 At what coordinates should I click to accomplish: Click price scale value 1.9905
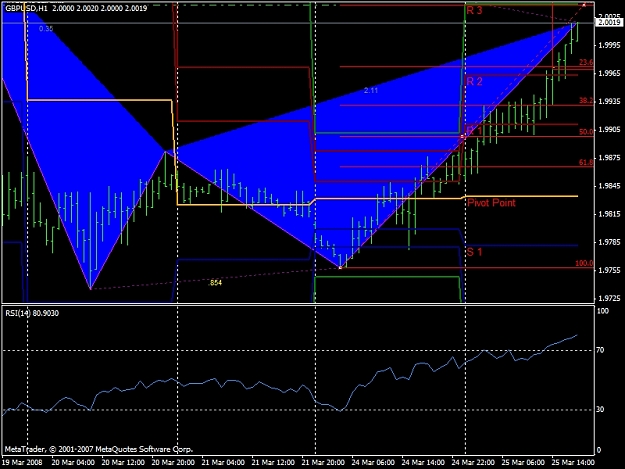coord(609,130)
